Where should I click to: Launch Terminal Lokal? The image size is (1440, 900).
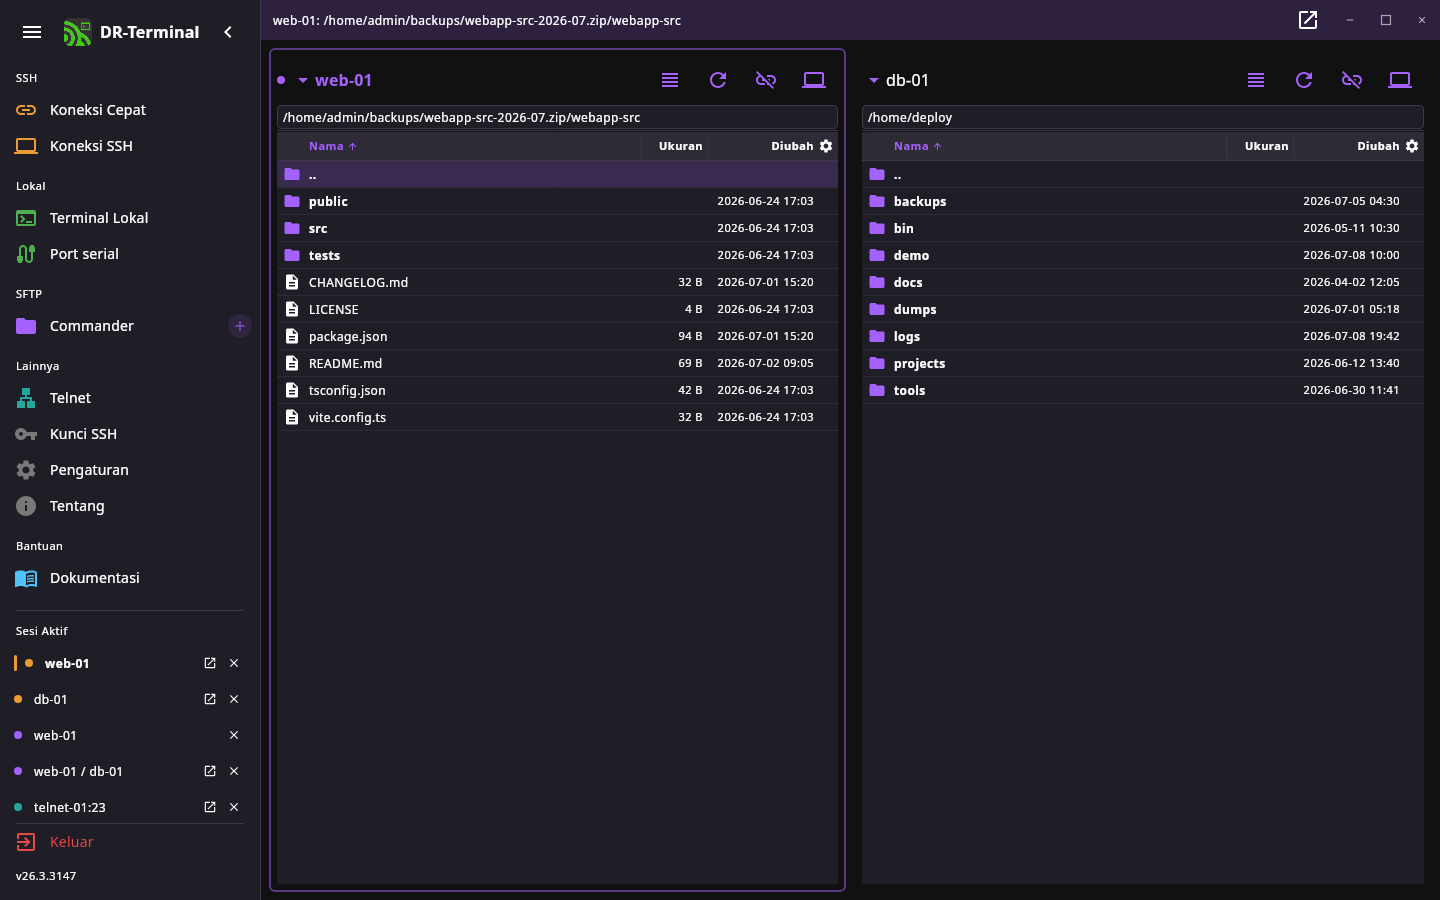tap(130, 218)
